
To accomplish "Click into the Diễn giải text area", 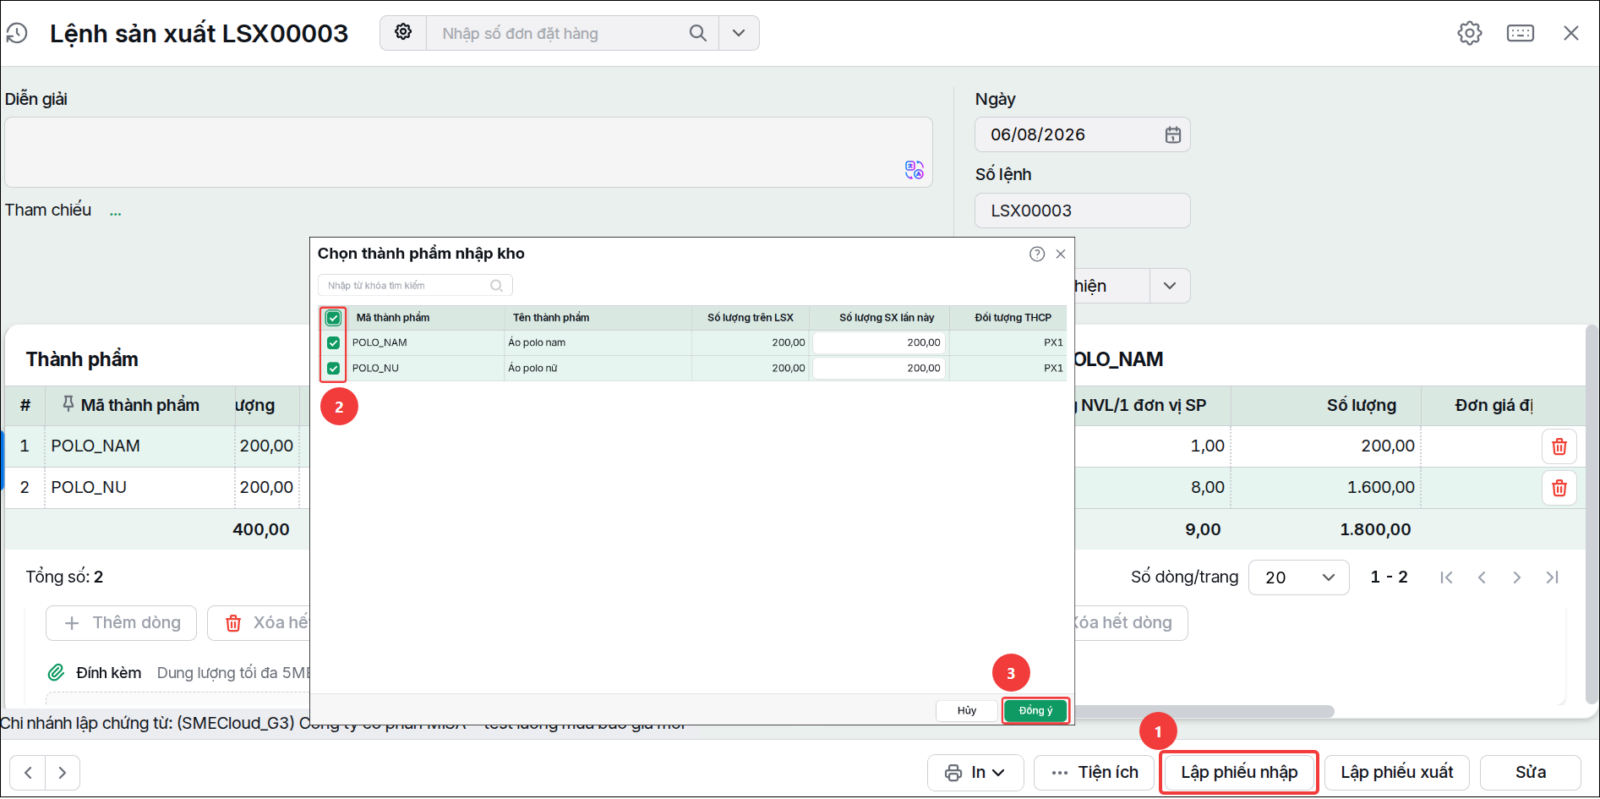I will pos(468,152).
